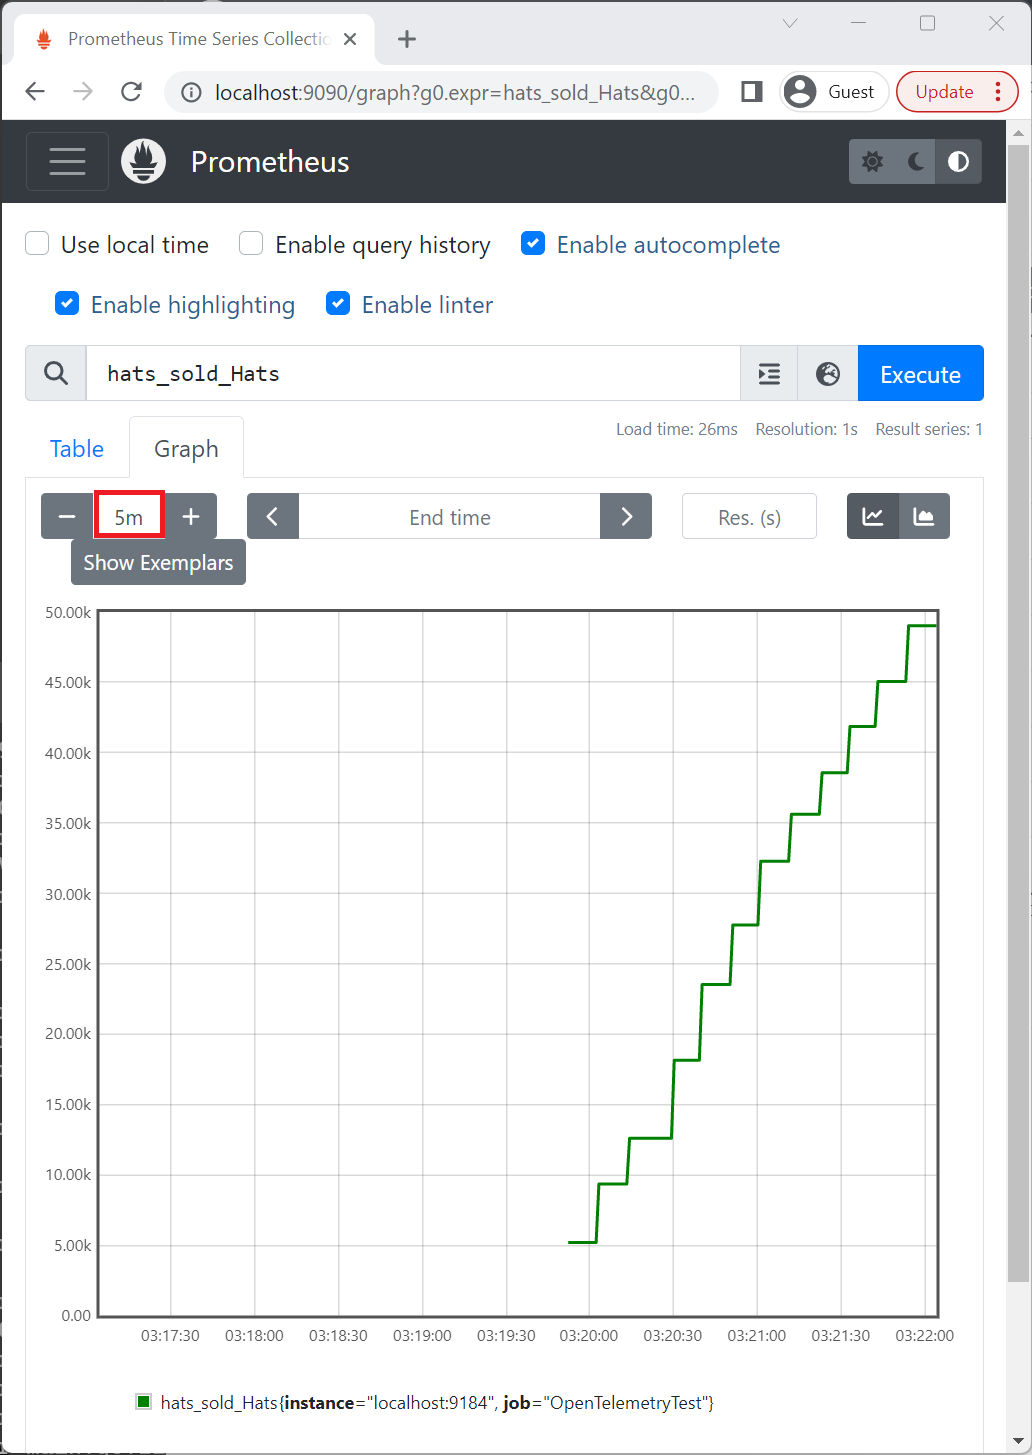Disable Enable autocomplete

(532, 243)
